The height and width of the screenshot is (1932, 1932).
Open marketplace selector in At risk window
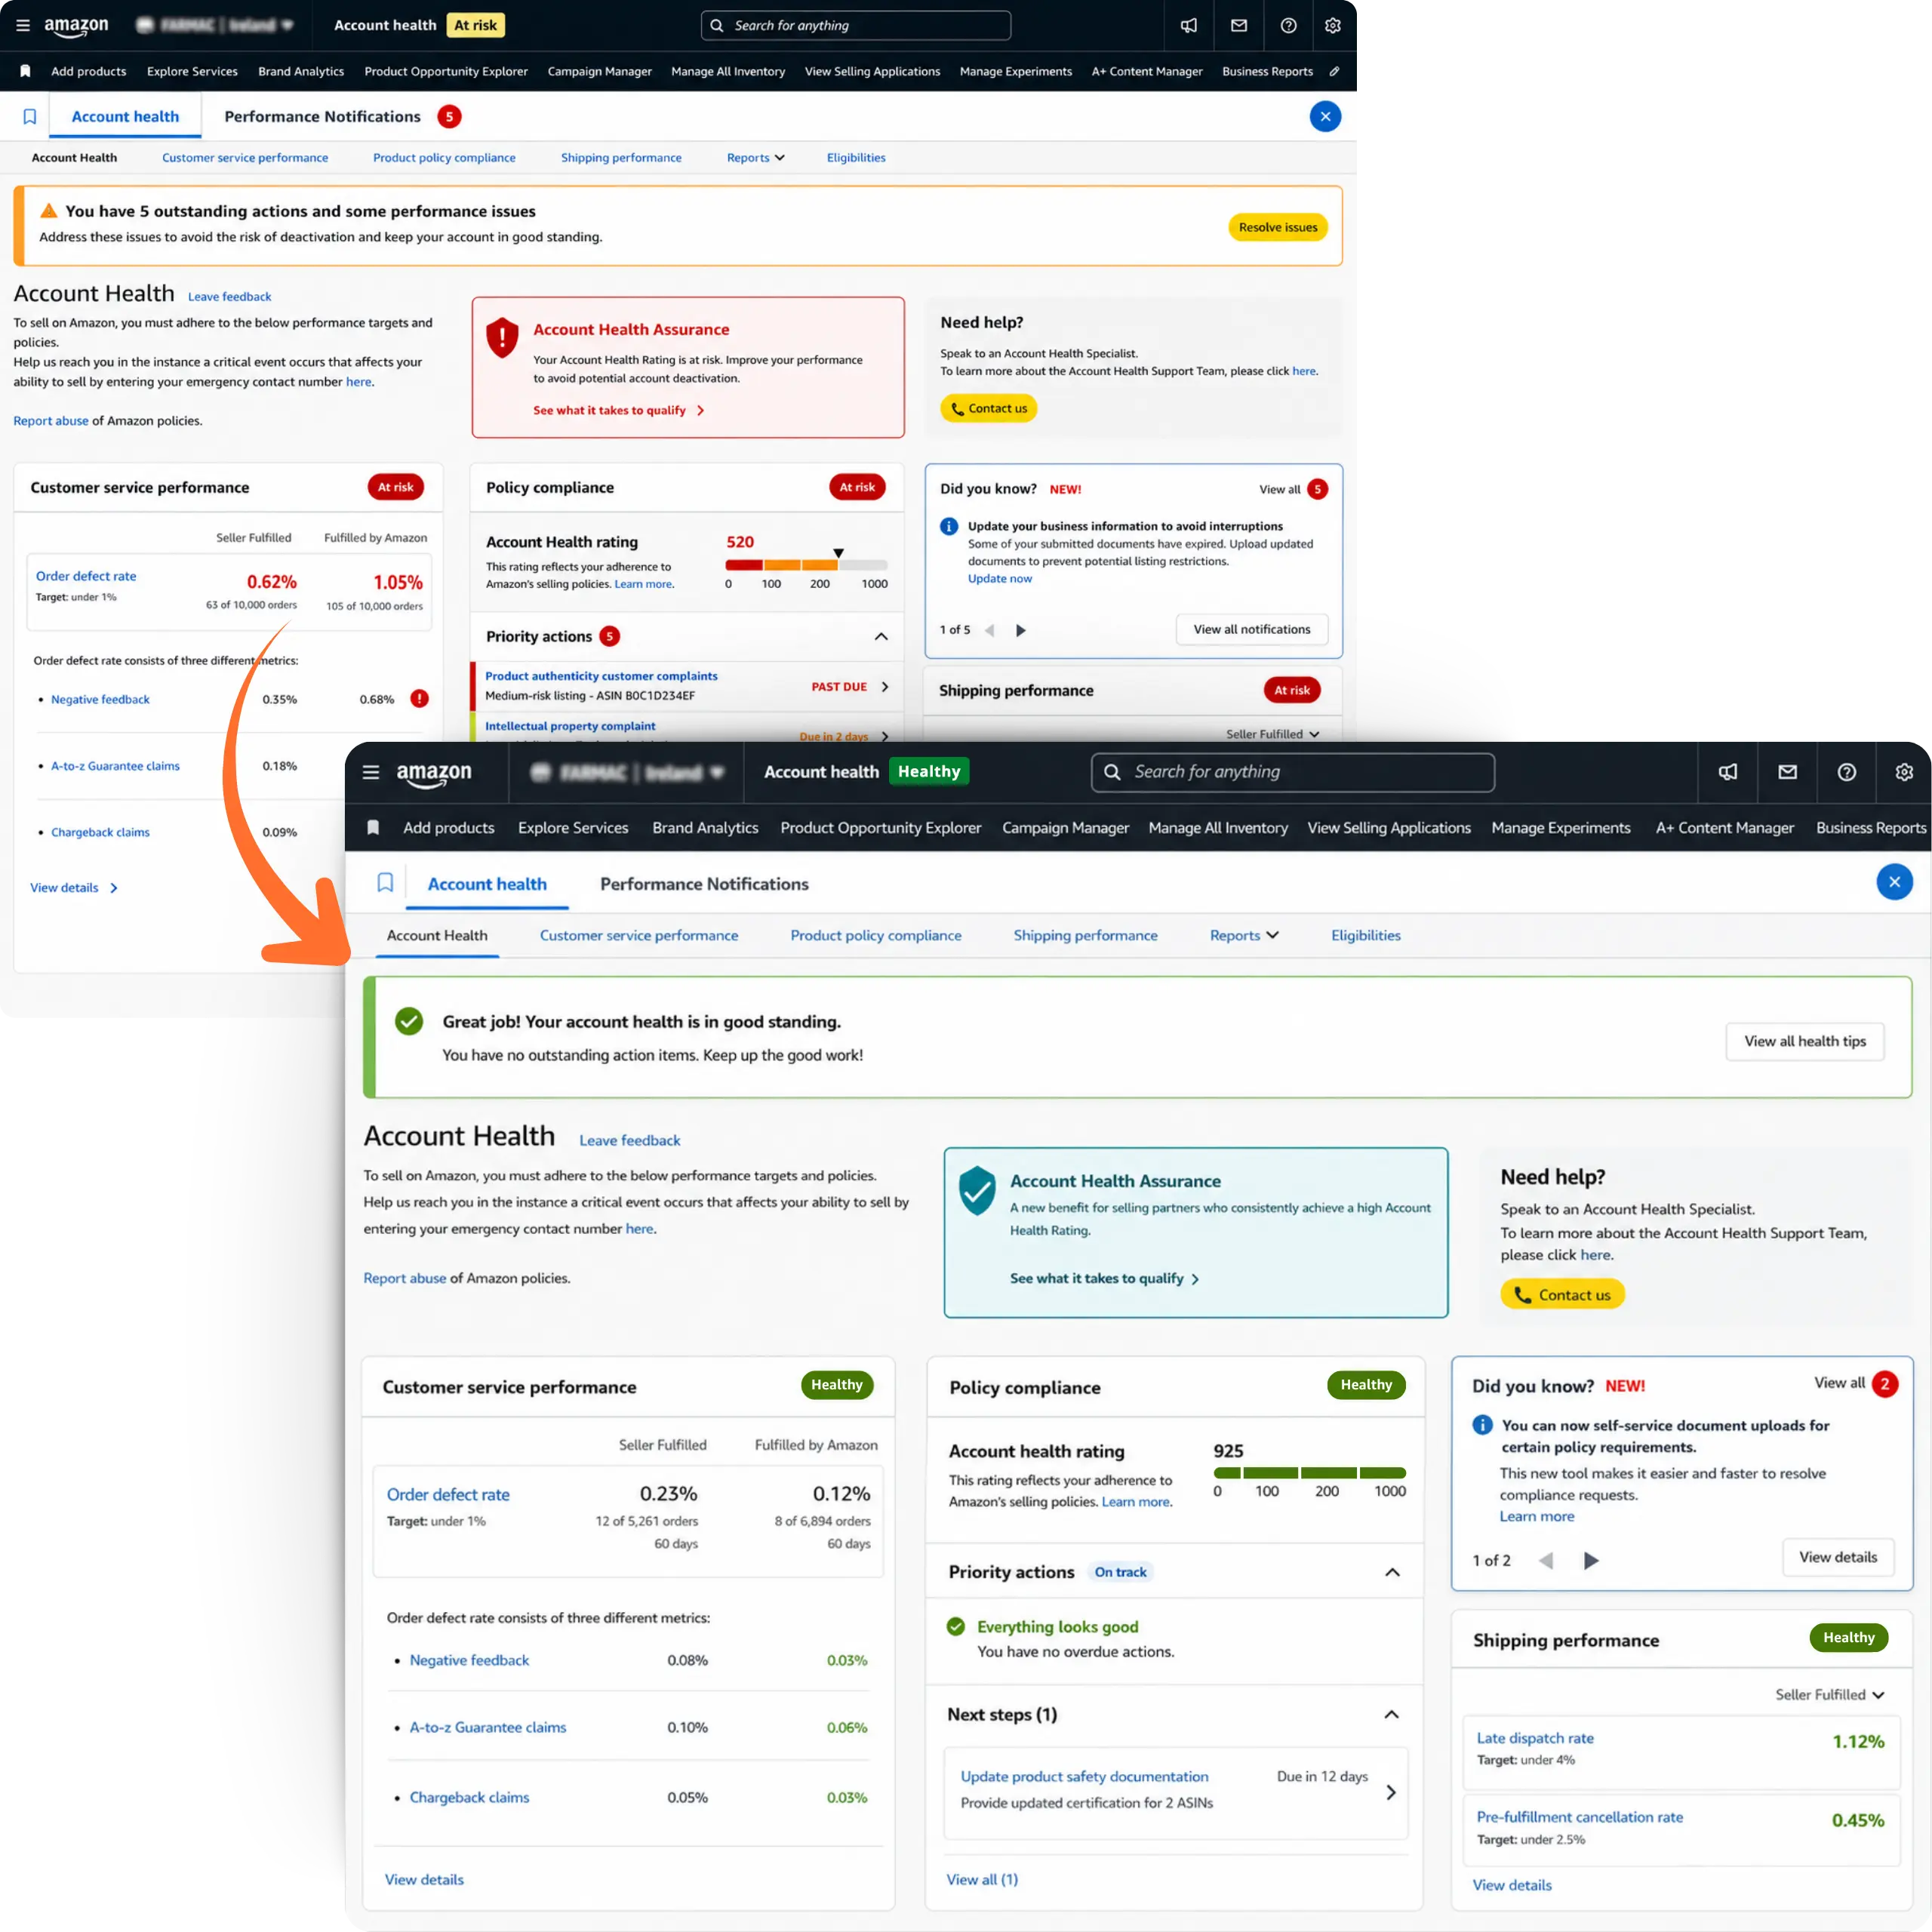215,25
